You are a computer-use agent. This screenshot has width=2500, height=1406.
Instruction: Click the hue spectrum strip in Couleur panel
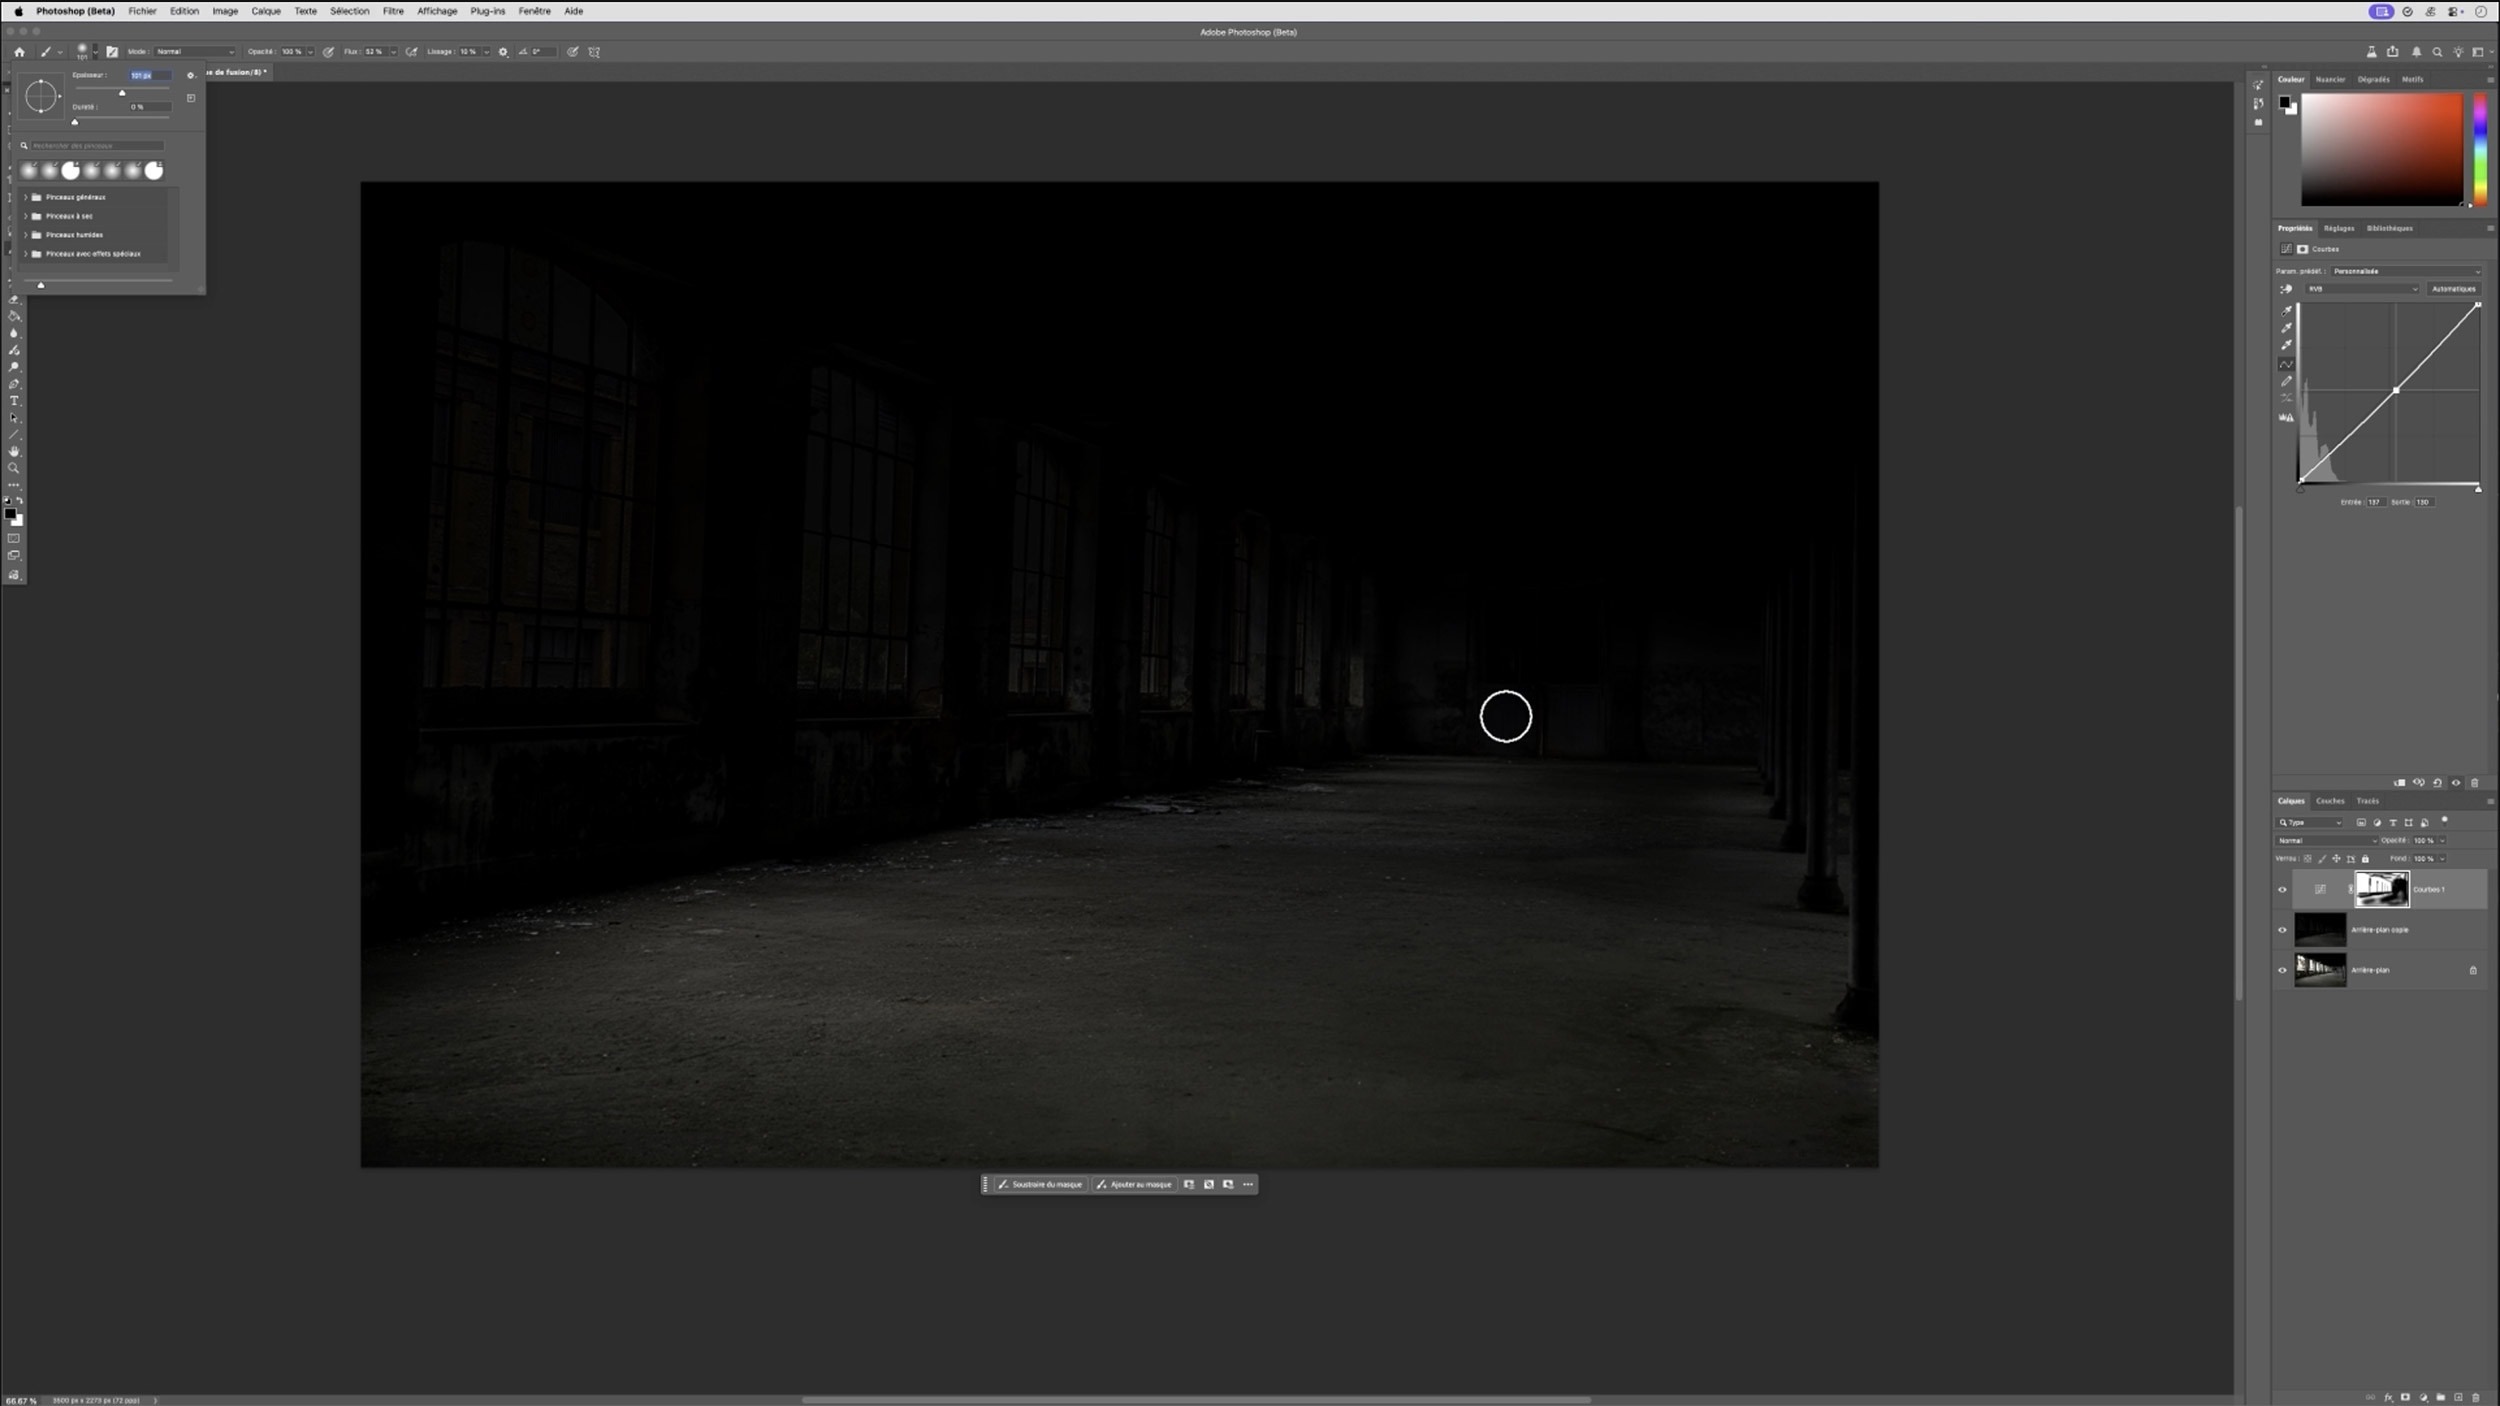2480,150
